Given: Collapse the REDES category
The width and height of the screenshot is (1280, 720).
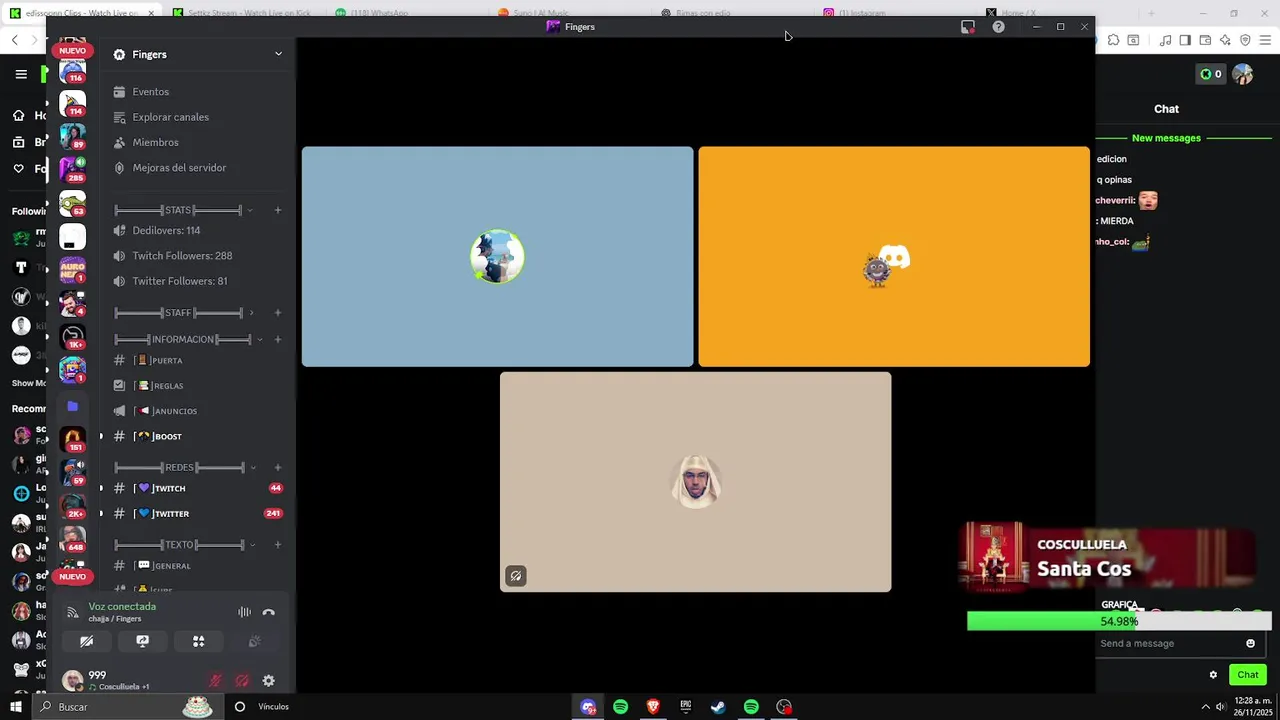Looking at the screenshot, I should pos(184,467).
